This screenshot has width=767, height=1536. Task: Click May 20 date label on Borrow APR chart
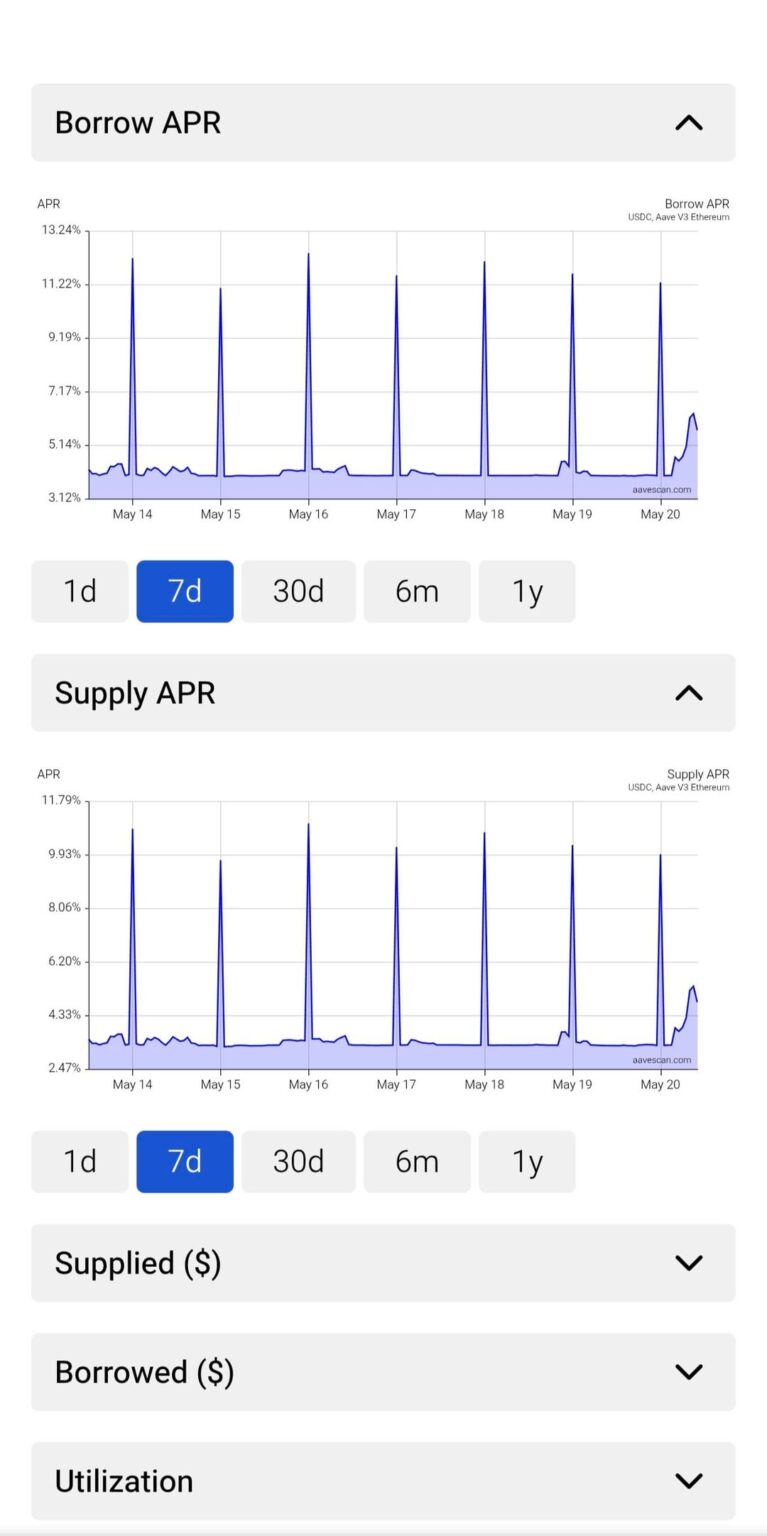660,515
